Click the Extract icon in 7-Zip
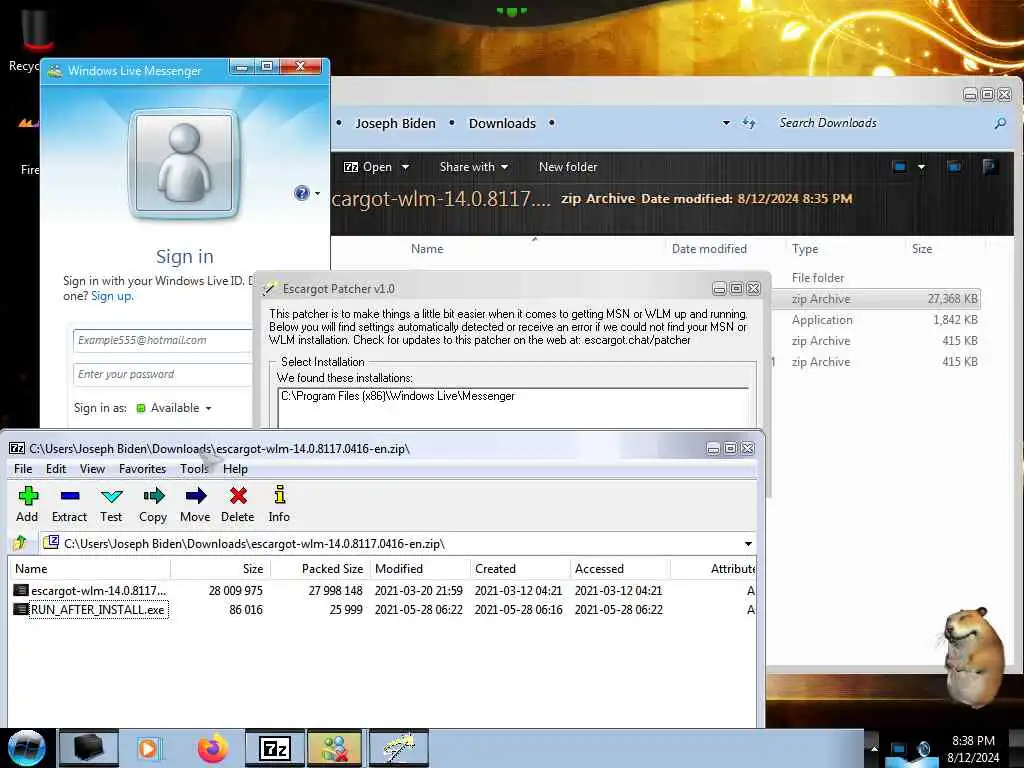1024x768 pixels. pyautogui.click(x=69, y=504)
